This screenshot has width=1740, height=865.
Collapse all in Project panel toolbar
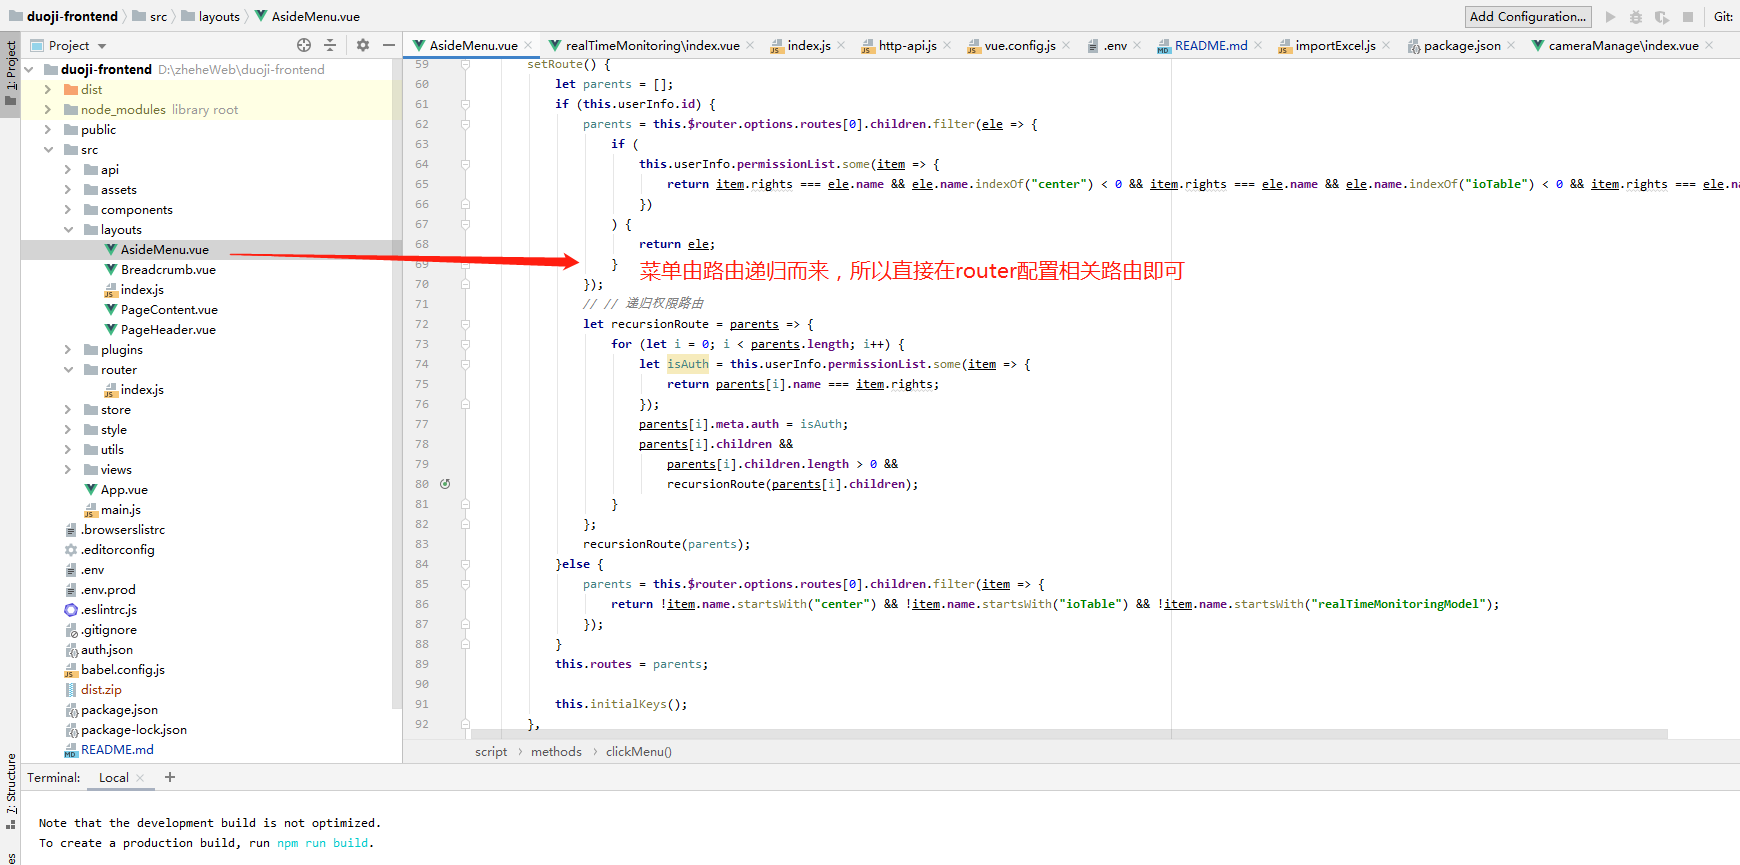(330, 45)
